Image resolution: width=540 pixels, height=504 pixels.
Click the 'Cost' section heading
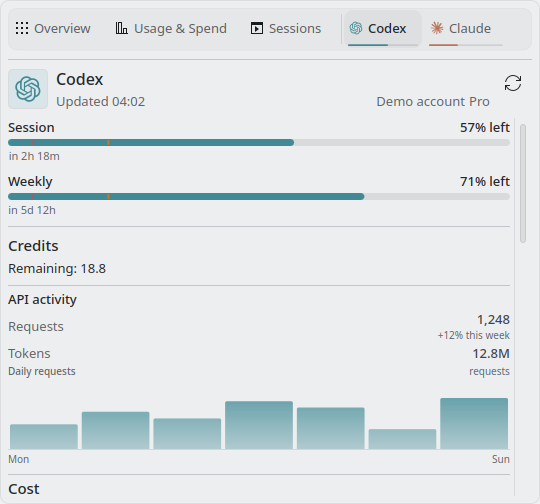click(x=24, y=489)
